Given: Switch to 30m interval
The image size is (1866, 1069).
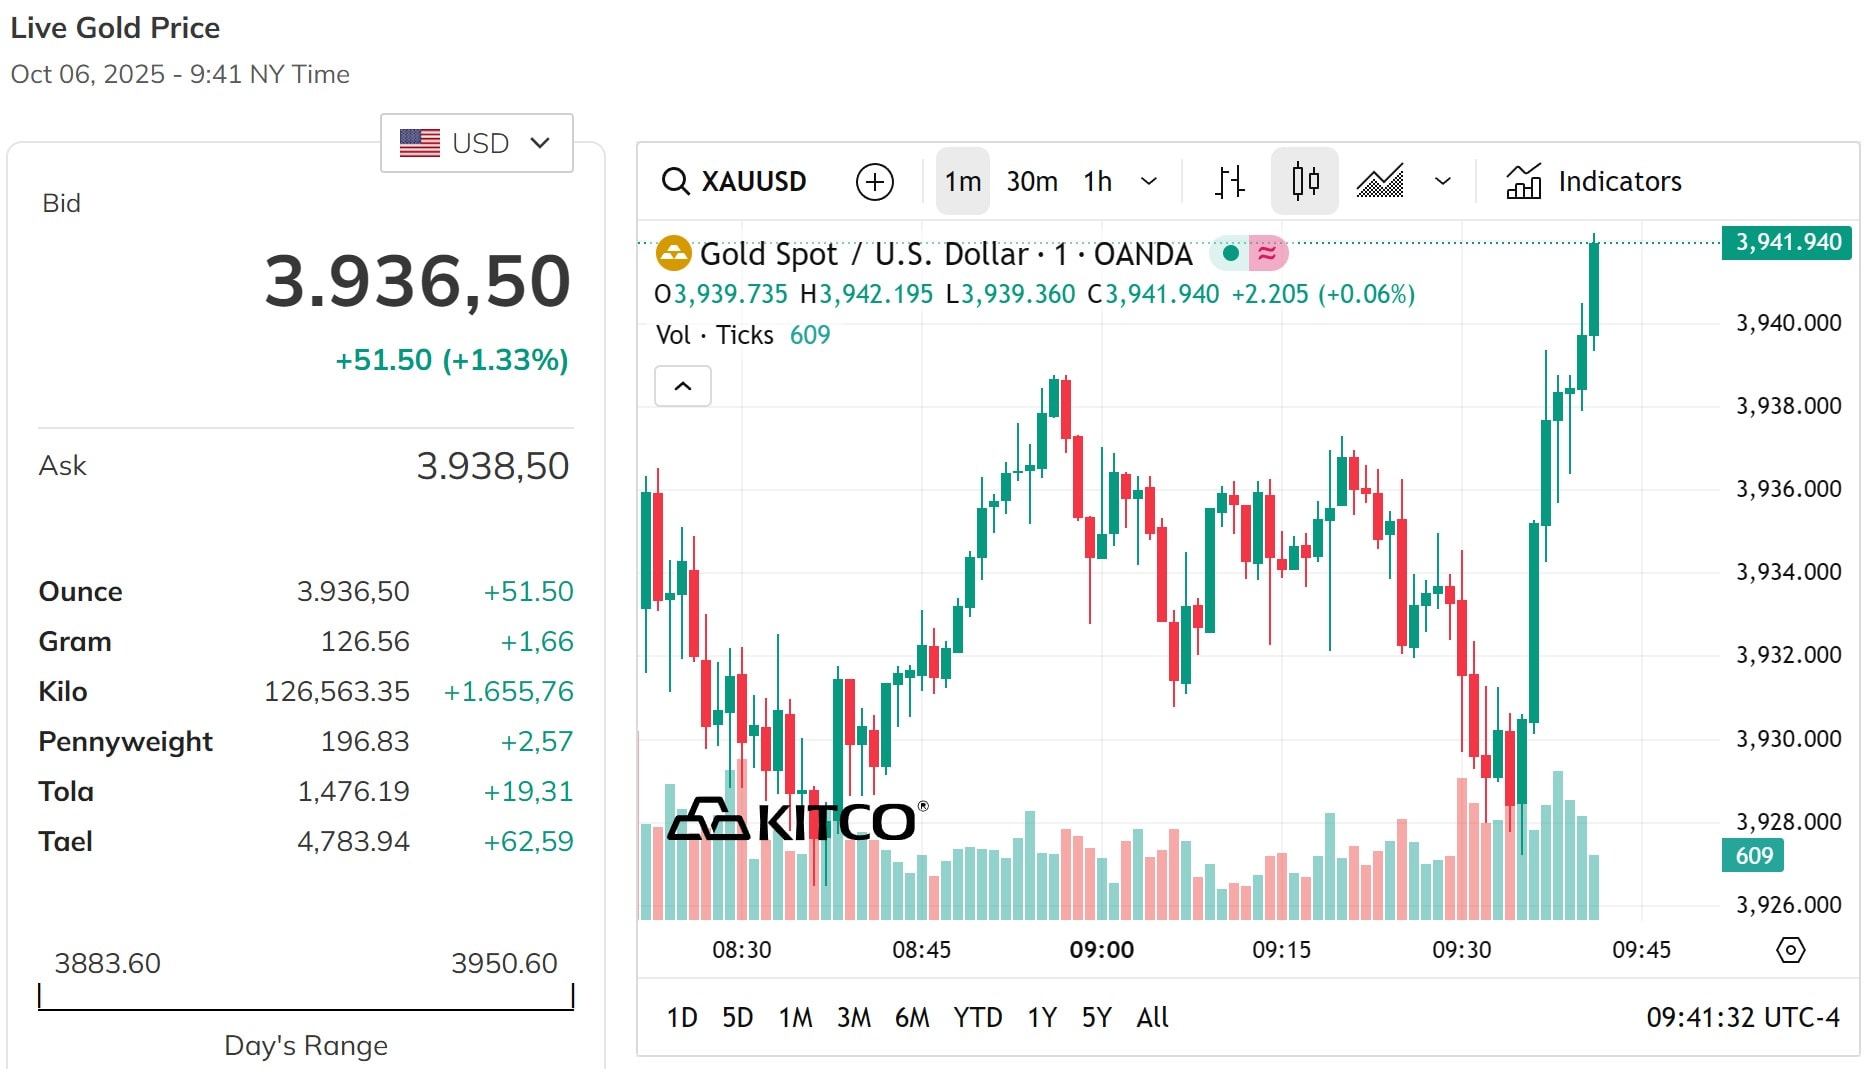Looking at the screenshot, I should tap(1032, 181).
